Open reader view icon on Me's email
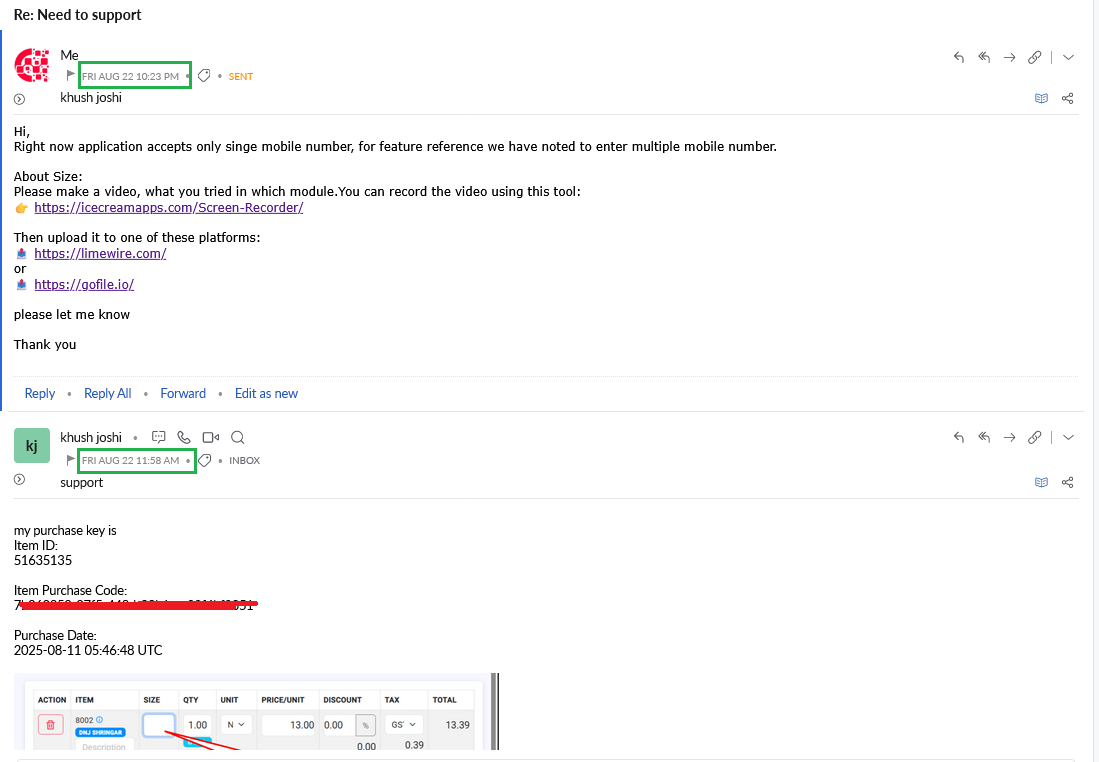Screen dimensions: 1099x762 [1042, 98]
